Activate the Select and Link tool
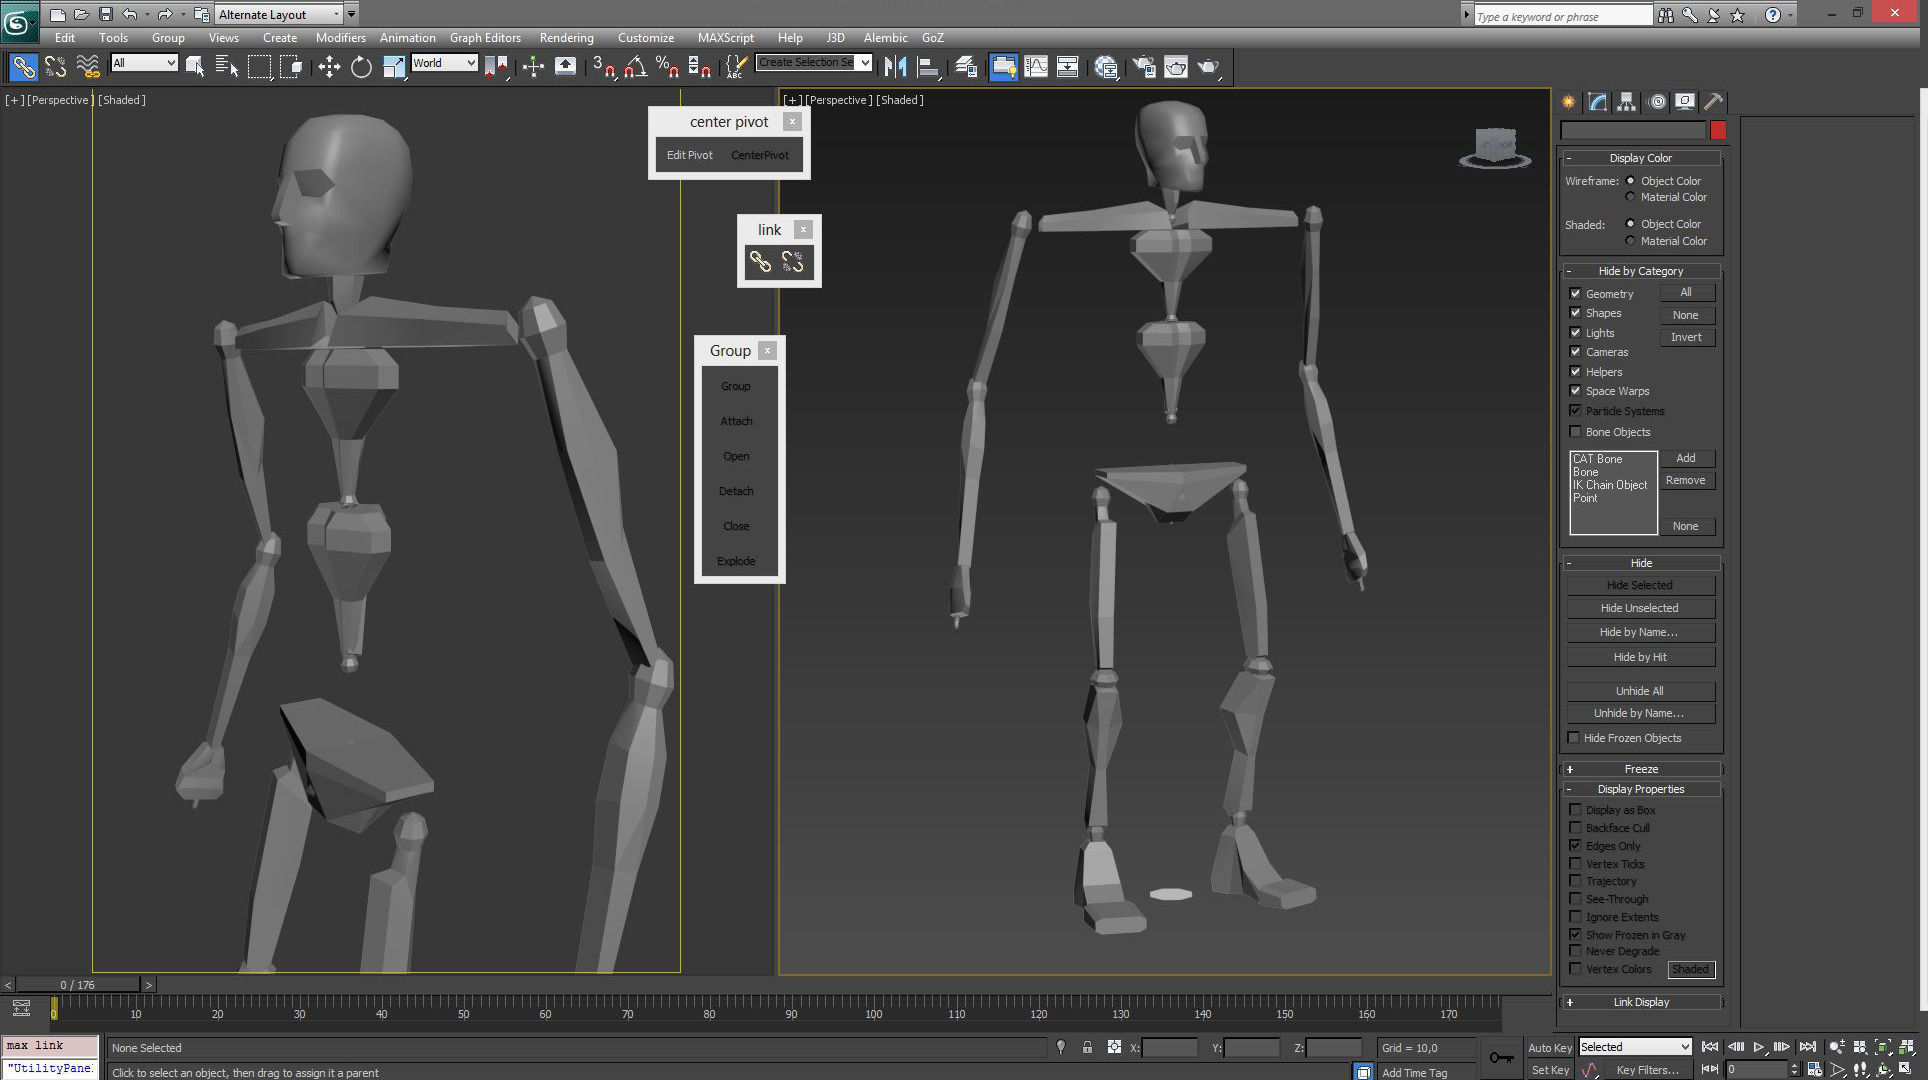This screenshot has height=1080, width=1928. tap(23, 67)
